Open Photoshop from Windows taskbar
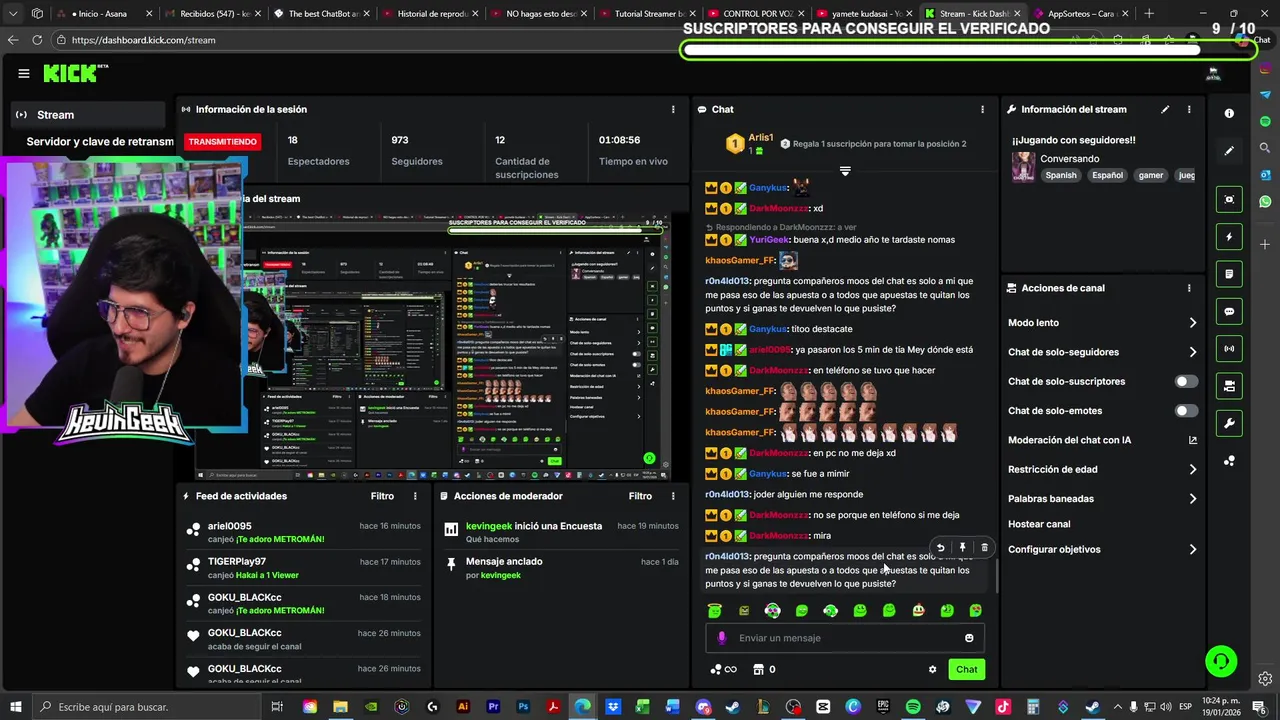The height and width of the screenshot is (720, 1280). 522,707
